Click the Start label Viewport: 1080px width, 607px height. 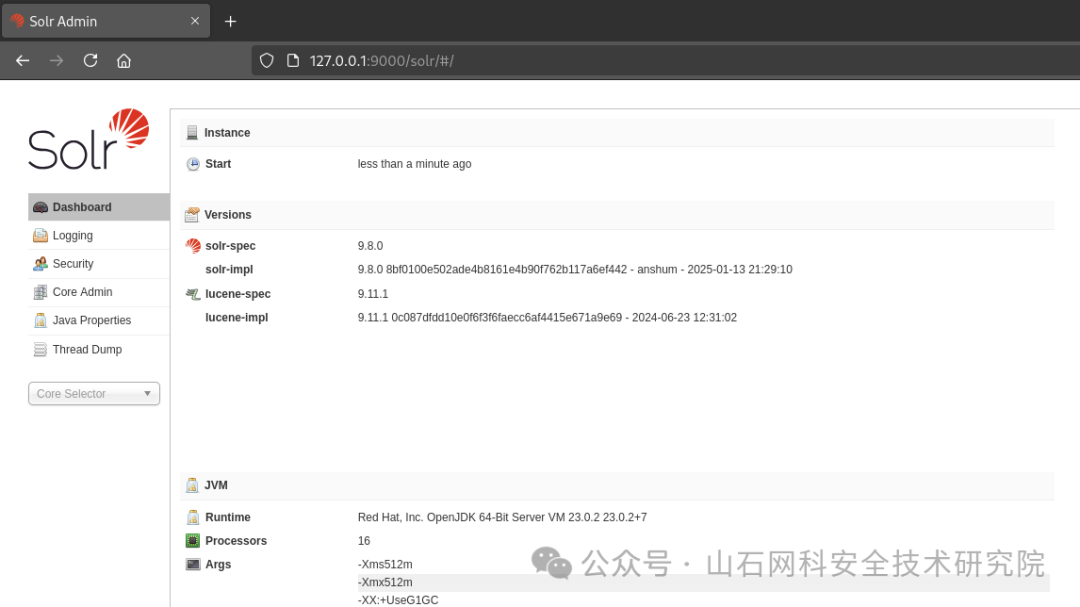(218, 164)
